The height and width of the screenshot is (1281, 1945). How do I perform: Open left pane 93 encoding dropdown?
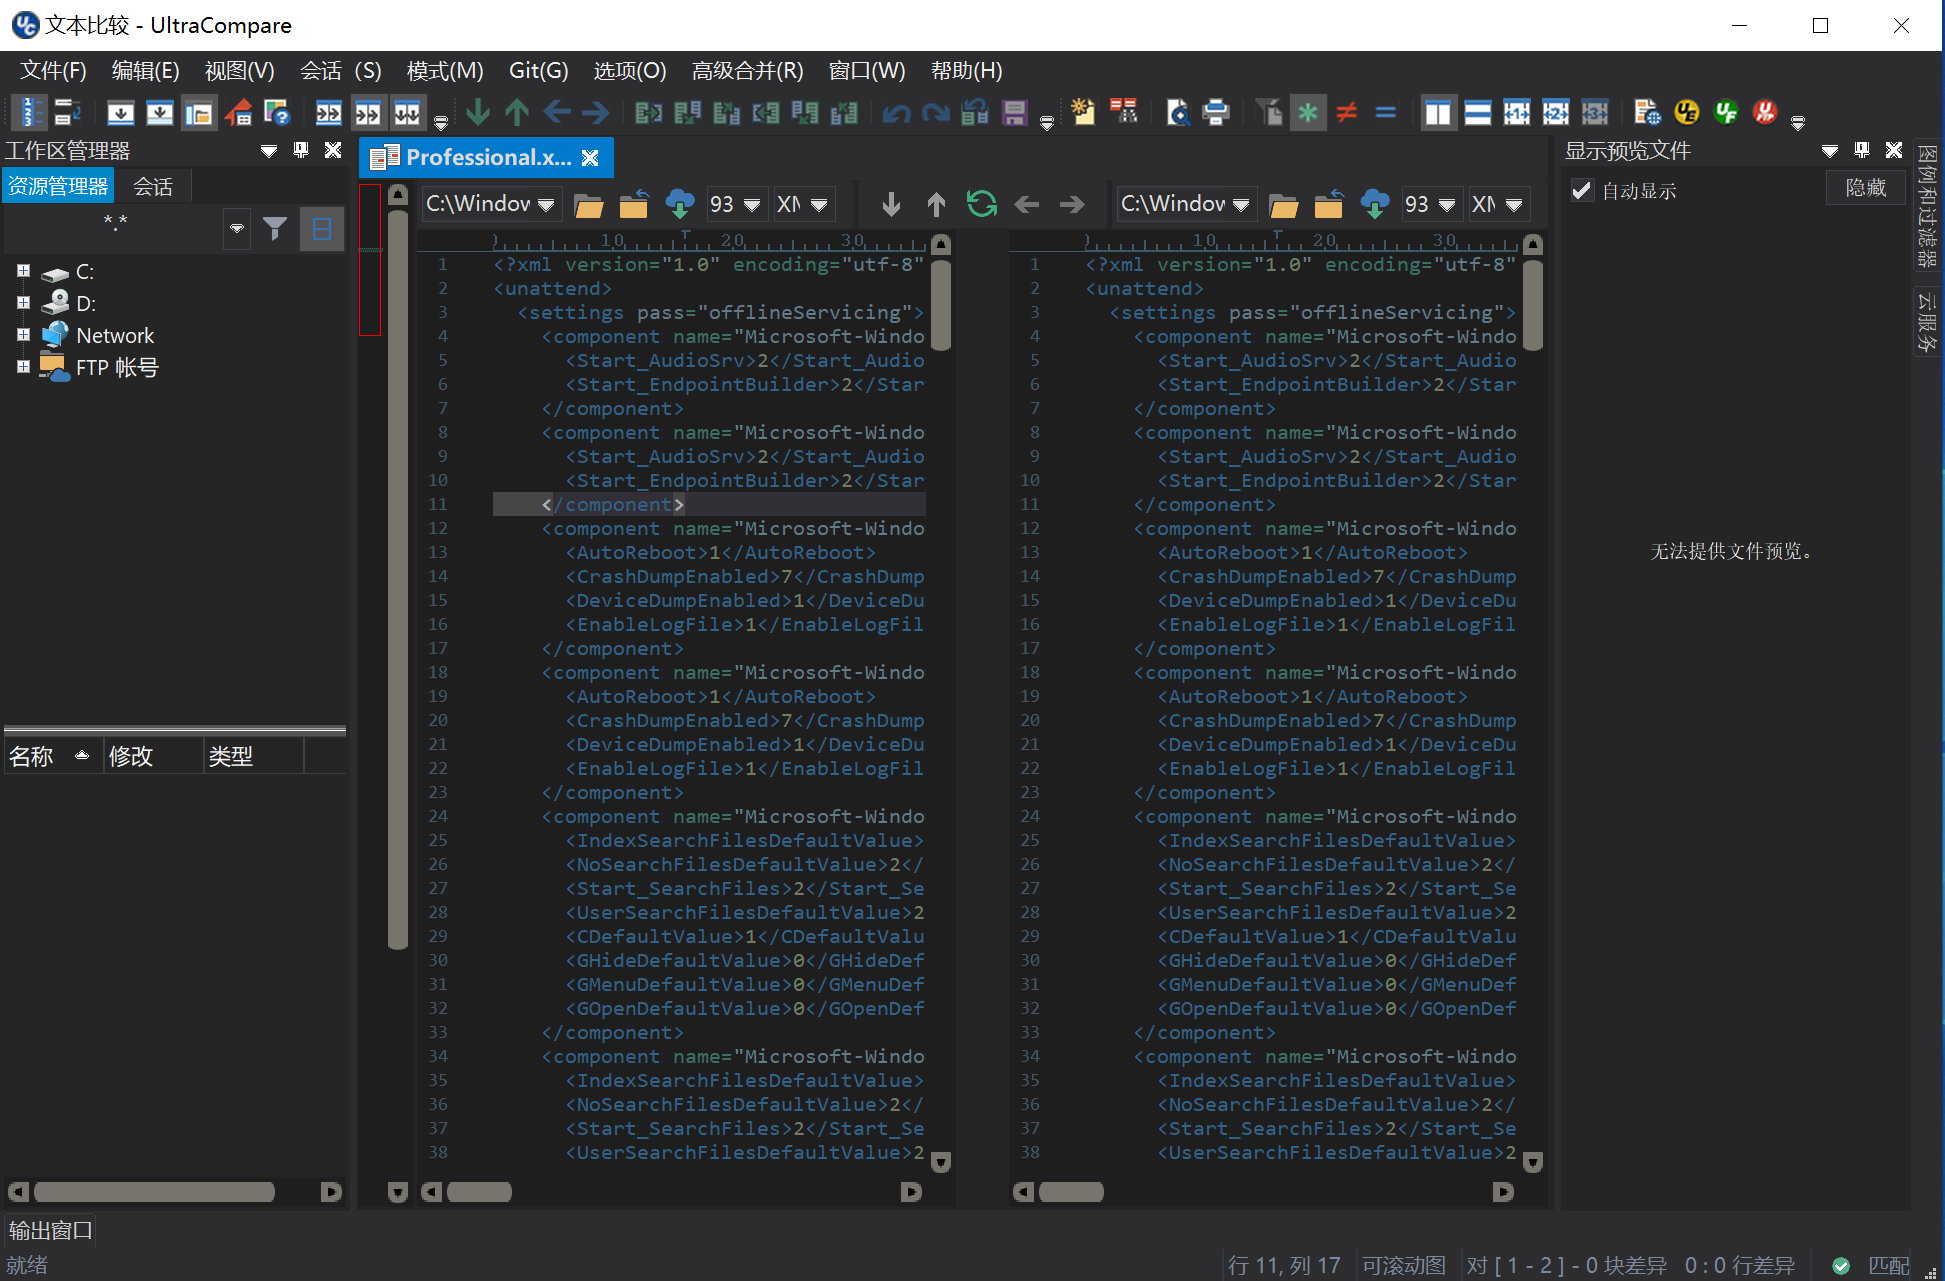752,205
